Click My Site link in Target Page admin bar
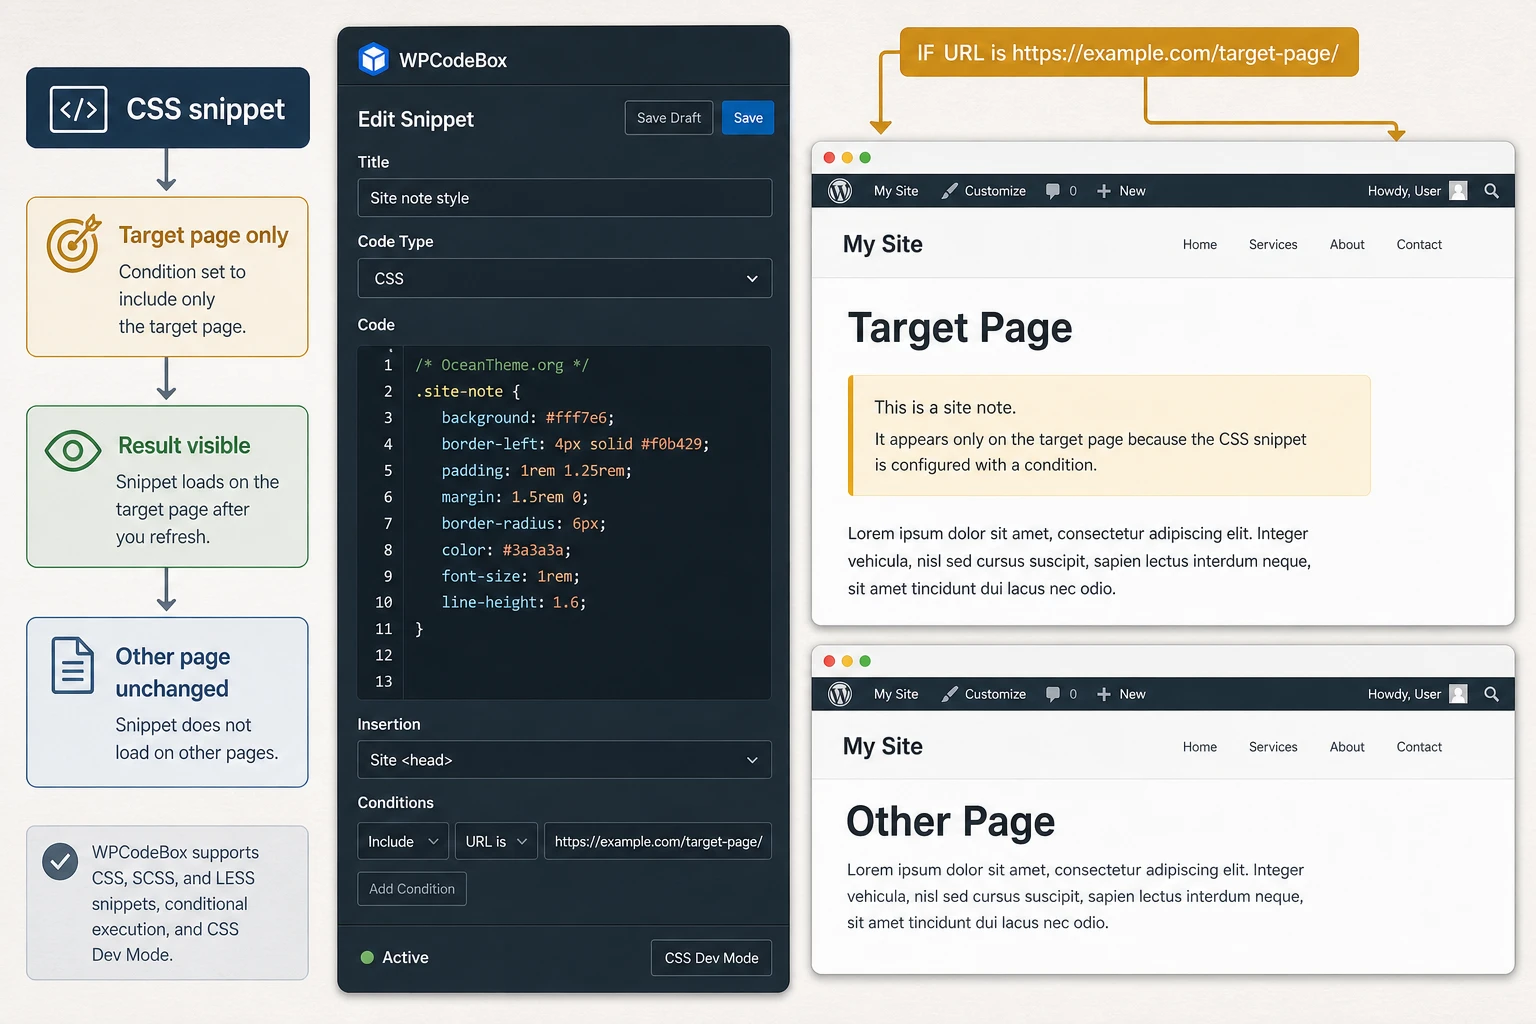 (x=896, y=191)
